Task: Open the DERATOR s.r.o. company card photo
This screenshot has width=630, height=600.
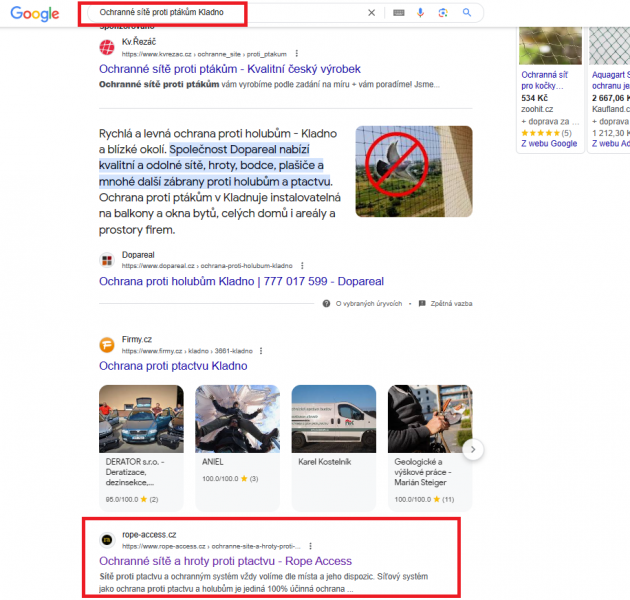Action: [x=141, y=419]
